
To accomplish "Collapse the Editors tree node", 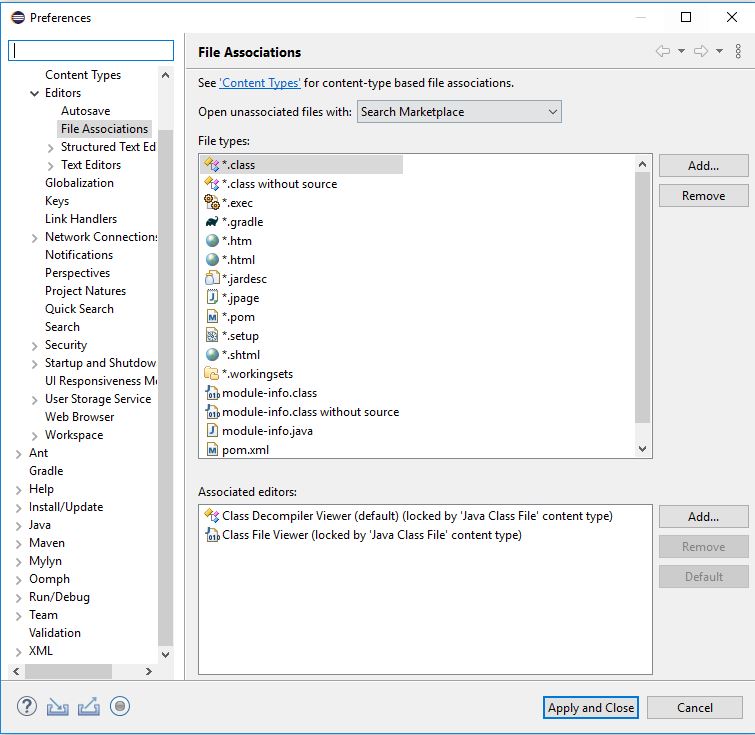I will 35,93.
